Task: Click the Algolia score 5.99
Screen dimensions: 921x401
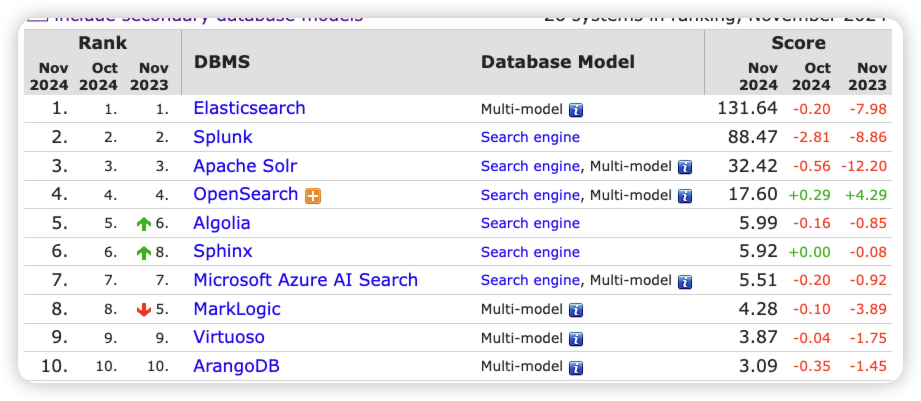Action: tap(758, 223)
